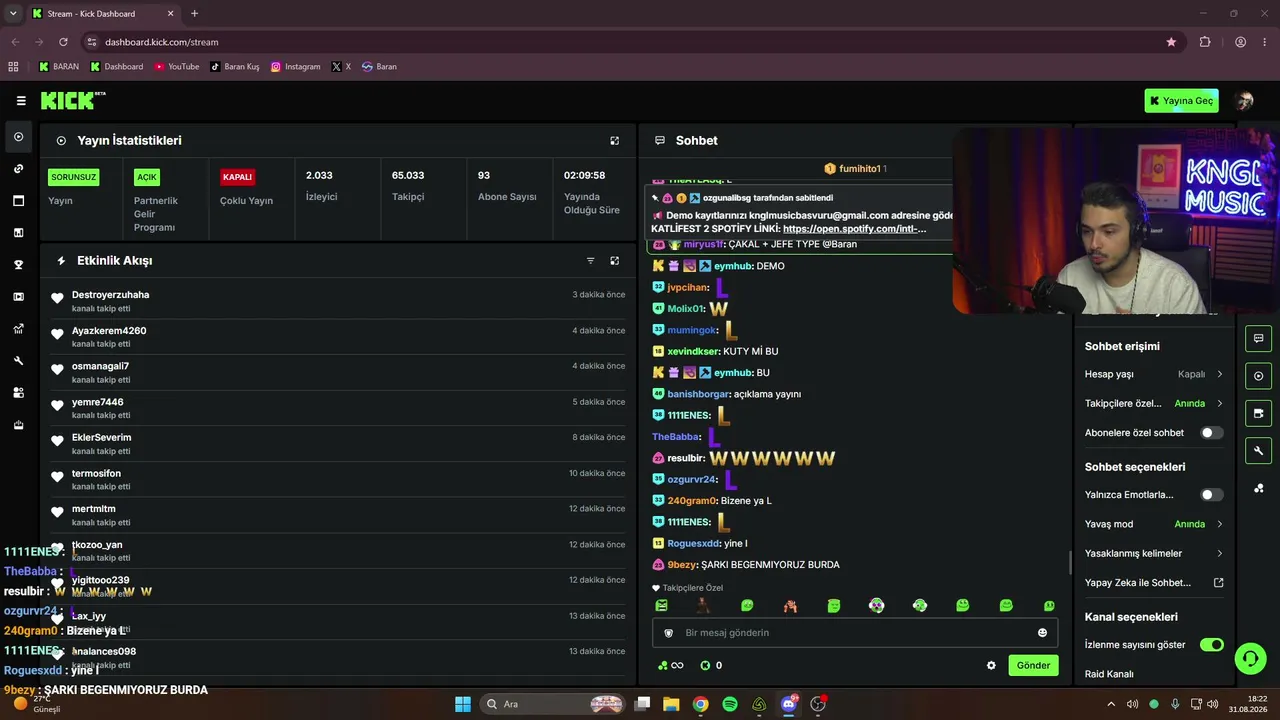Open File Explorer from the taskbar

pyautogui.click(x=671, y=704)
